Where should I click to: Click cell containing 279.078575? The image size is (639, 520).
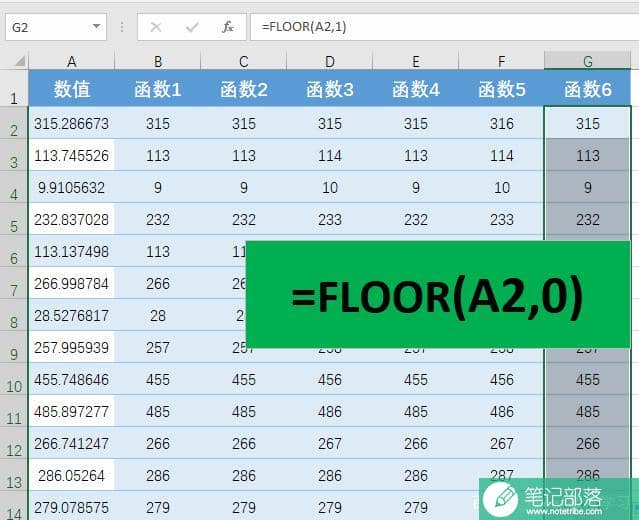[72, 507]
